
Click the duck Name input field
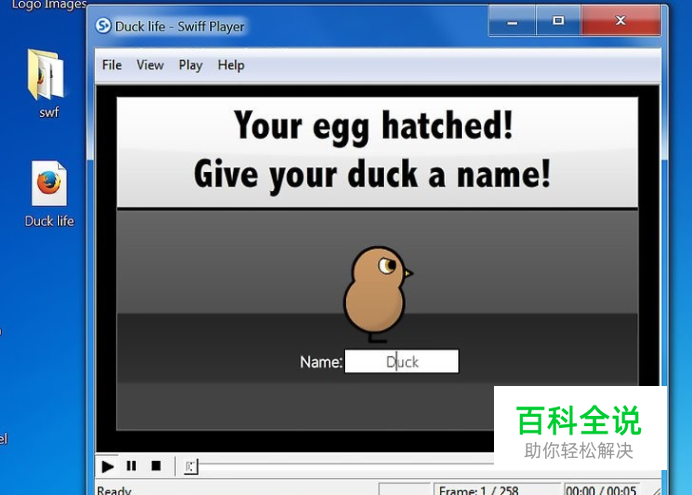(402, 361)
